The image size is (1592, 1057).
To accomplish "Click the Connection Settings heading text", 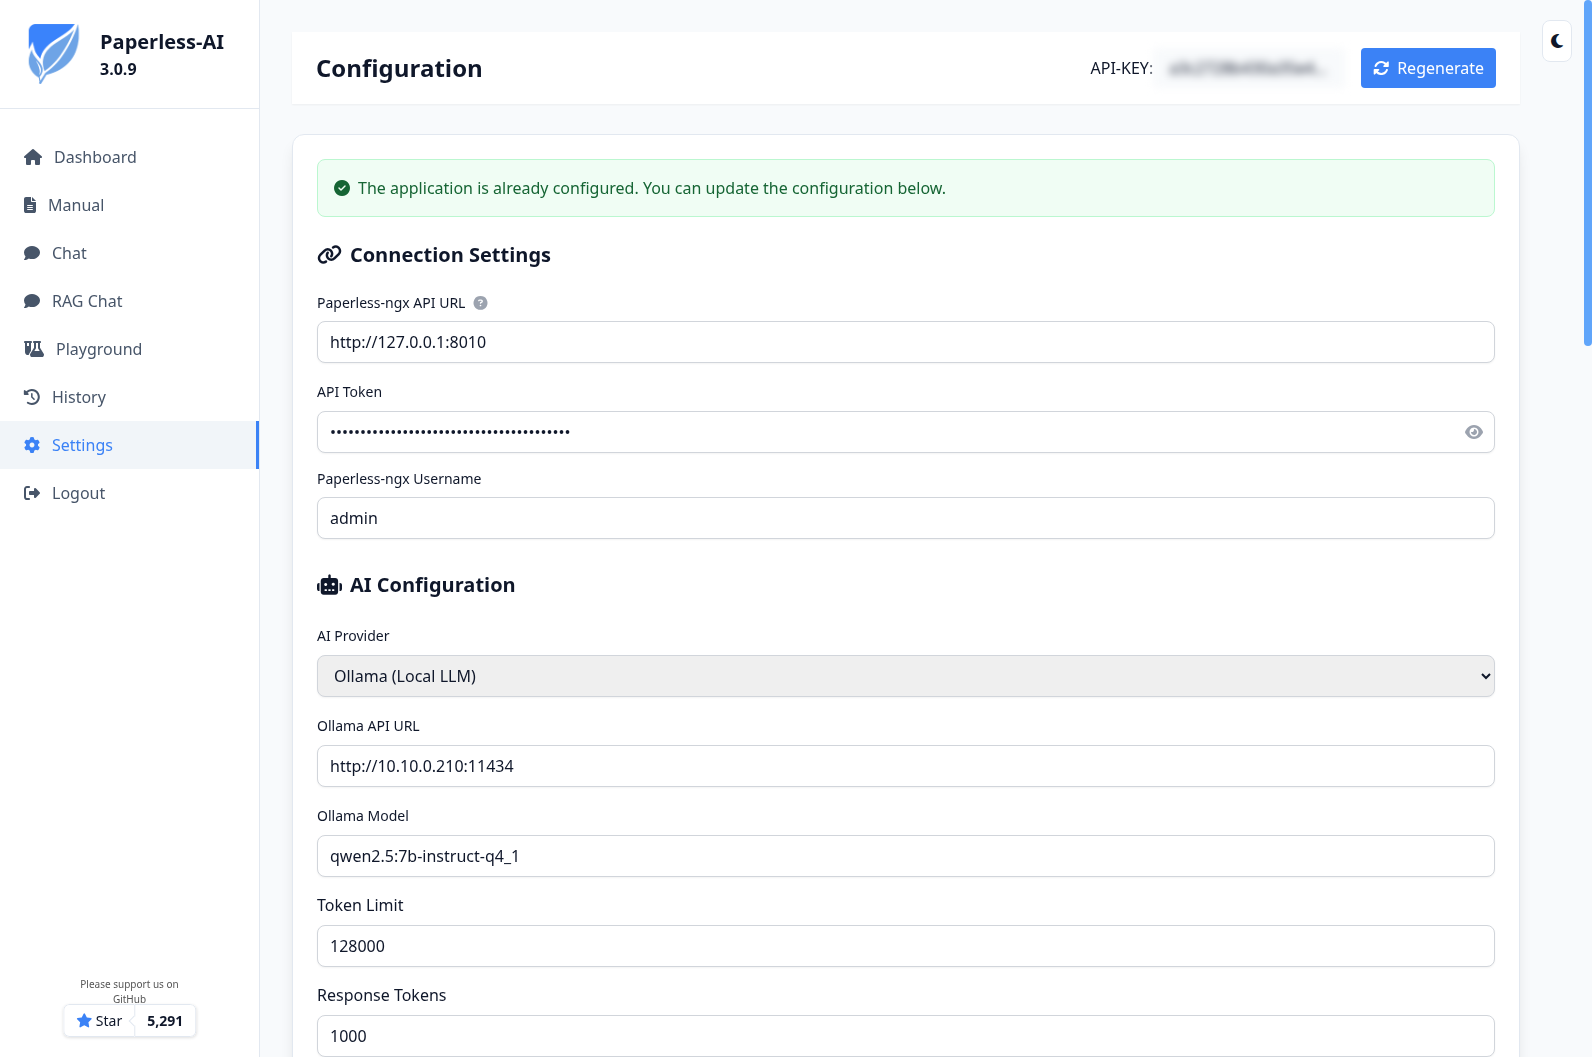I will click(450, 255).
